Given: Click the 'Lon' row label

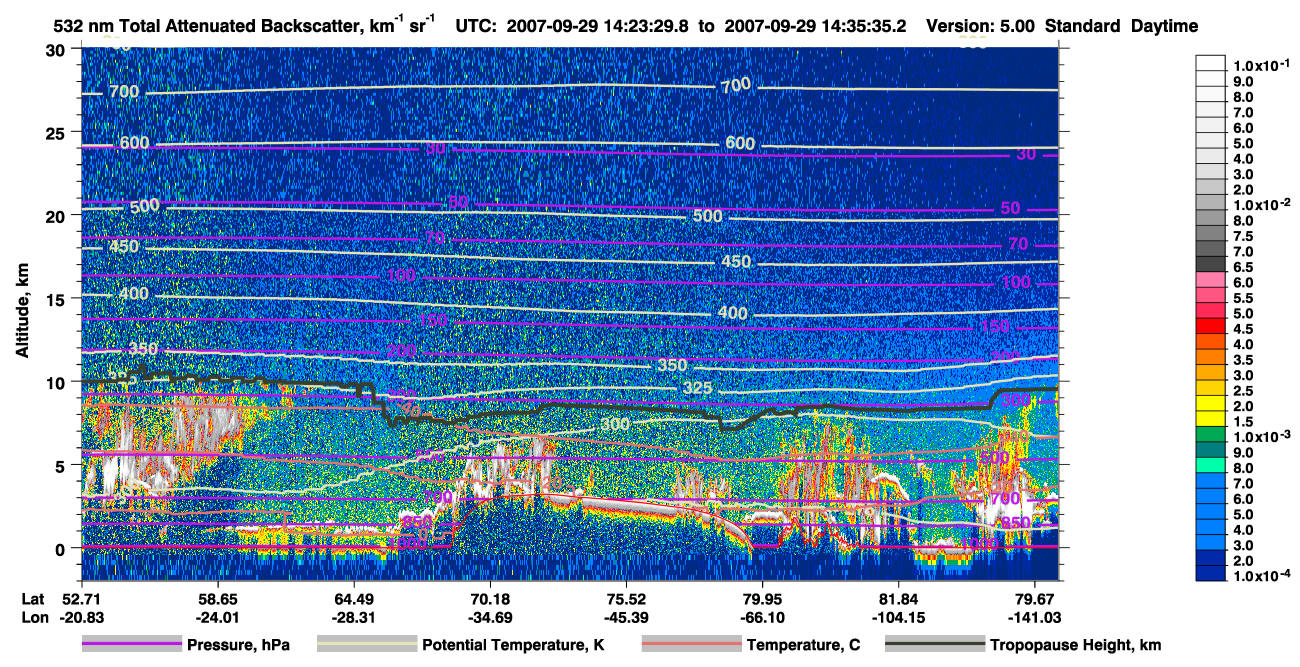Looking at the screenshot, I should point(34,617).
